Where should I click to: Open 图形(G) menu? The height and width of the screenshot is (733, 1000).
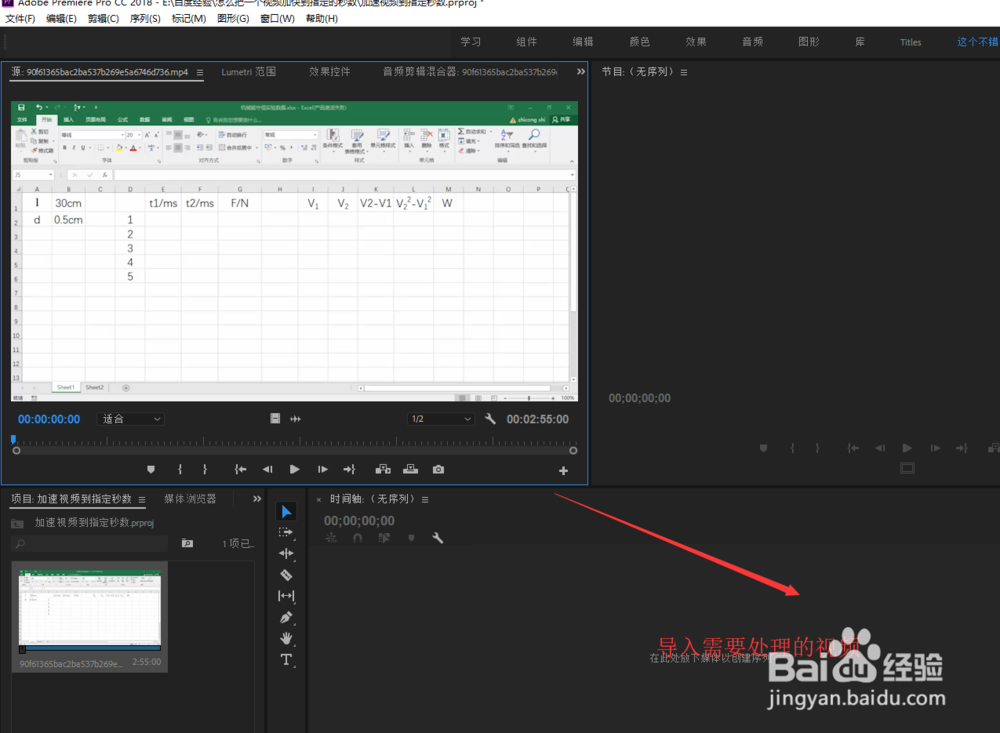point(233,19)
